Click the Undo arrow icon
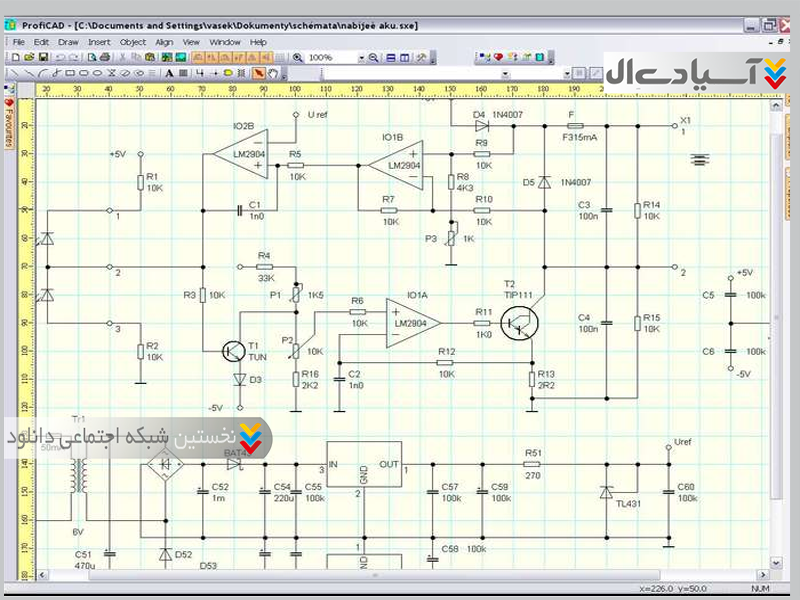Screen dimensions: 800x600 click(x=58, y=58)
